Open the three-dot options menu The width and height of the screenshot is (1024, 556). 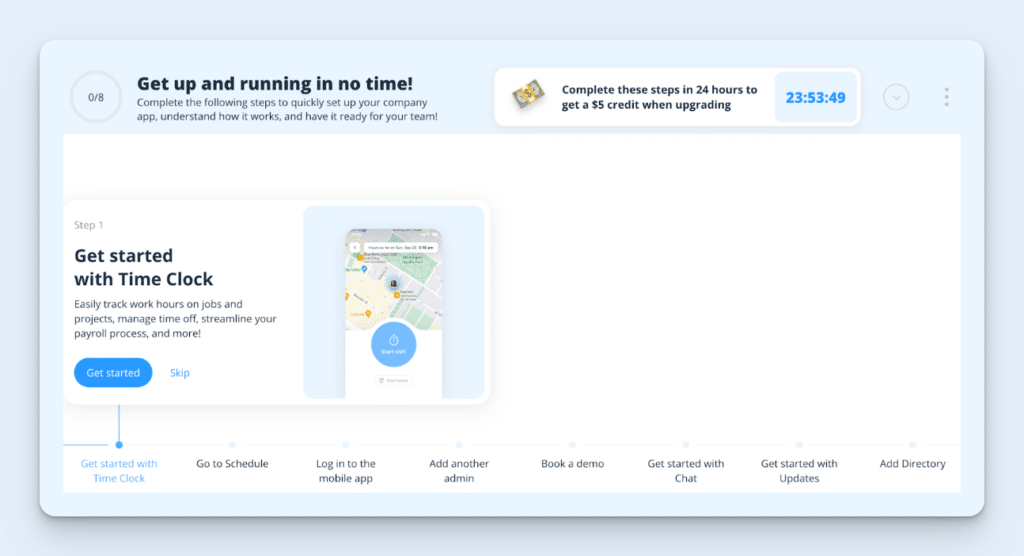point(946,97)
